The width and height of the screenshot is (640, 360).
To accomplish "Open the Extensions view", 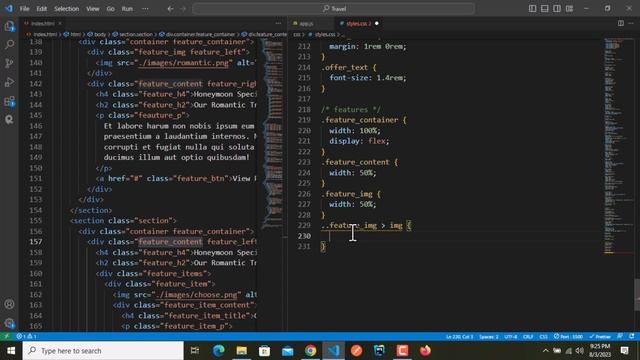I will coord(9,101).
